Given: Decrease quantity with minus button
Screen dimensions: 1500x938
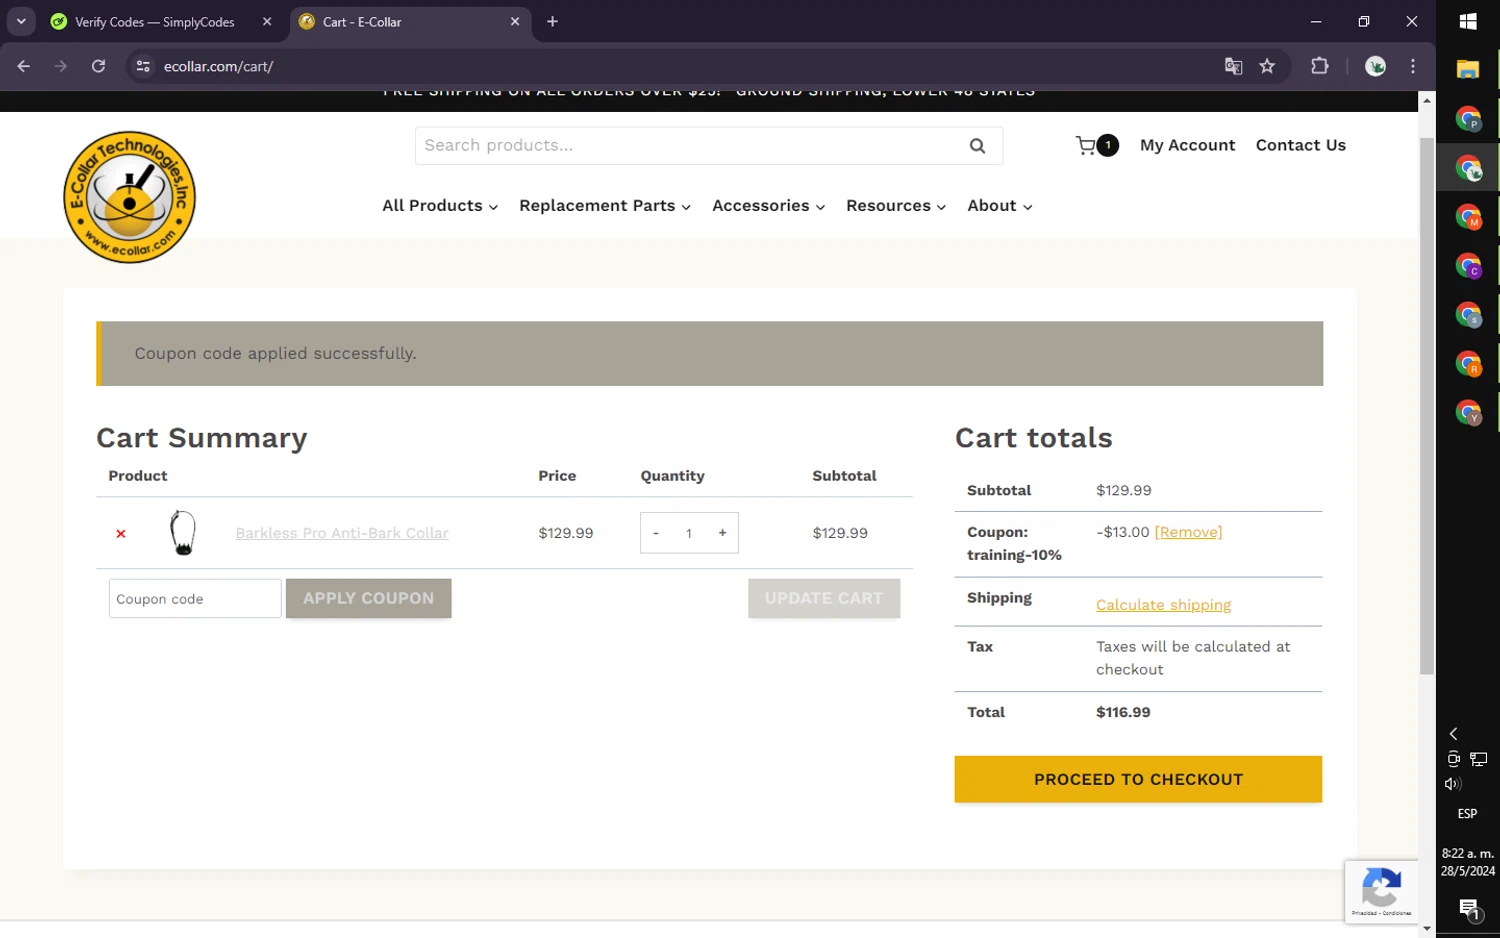Looking at the screenshot, I should click(x=656, y=533).
